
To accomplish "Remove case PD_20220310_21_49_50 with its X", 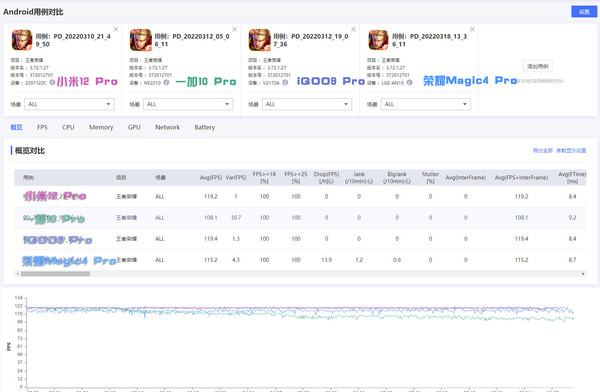I will click(x=116, y=29).
